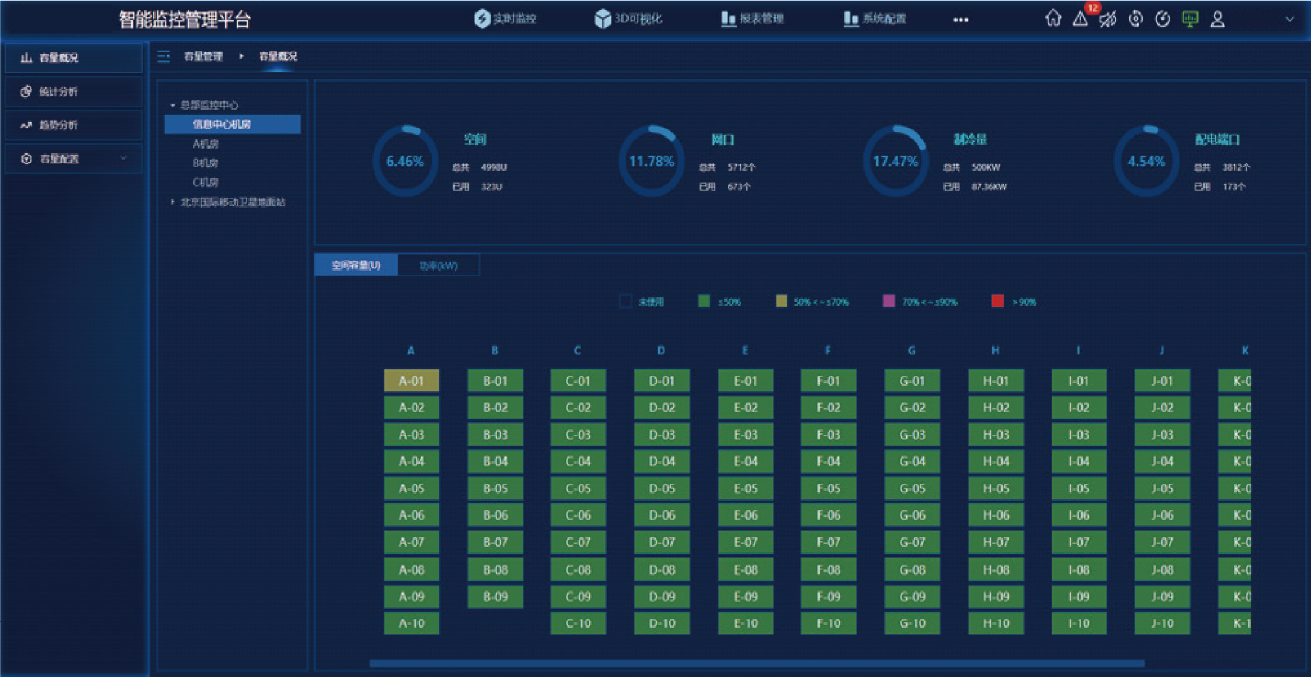Toggle the green ≤50% legend item
The height and width of the screenshot is (678, 1313).
point(719,301)
